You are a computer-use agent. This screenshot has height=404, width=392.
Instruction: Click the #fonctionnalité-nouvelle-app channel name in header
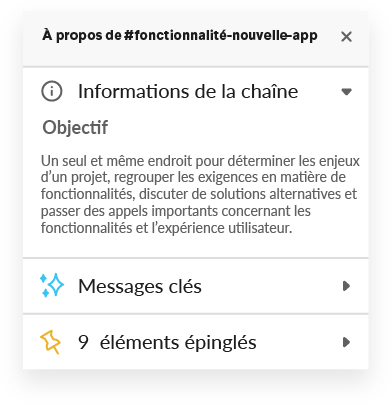click(220, 36)
